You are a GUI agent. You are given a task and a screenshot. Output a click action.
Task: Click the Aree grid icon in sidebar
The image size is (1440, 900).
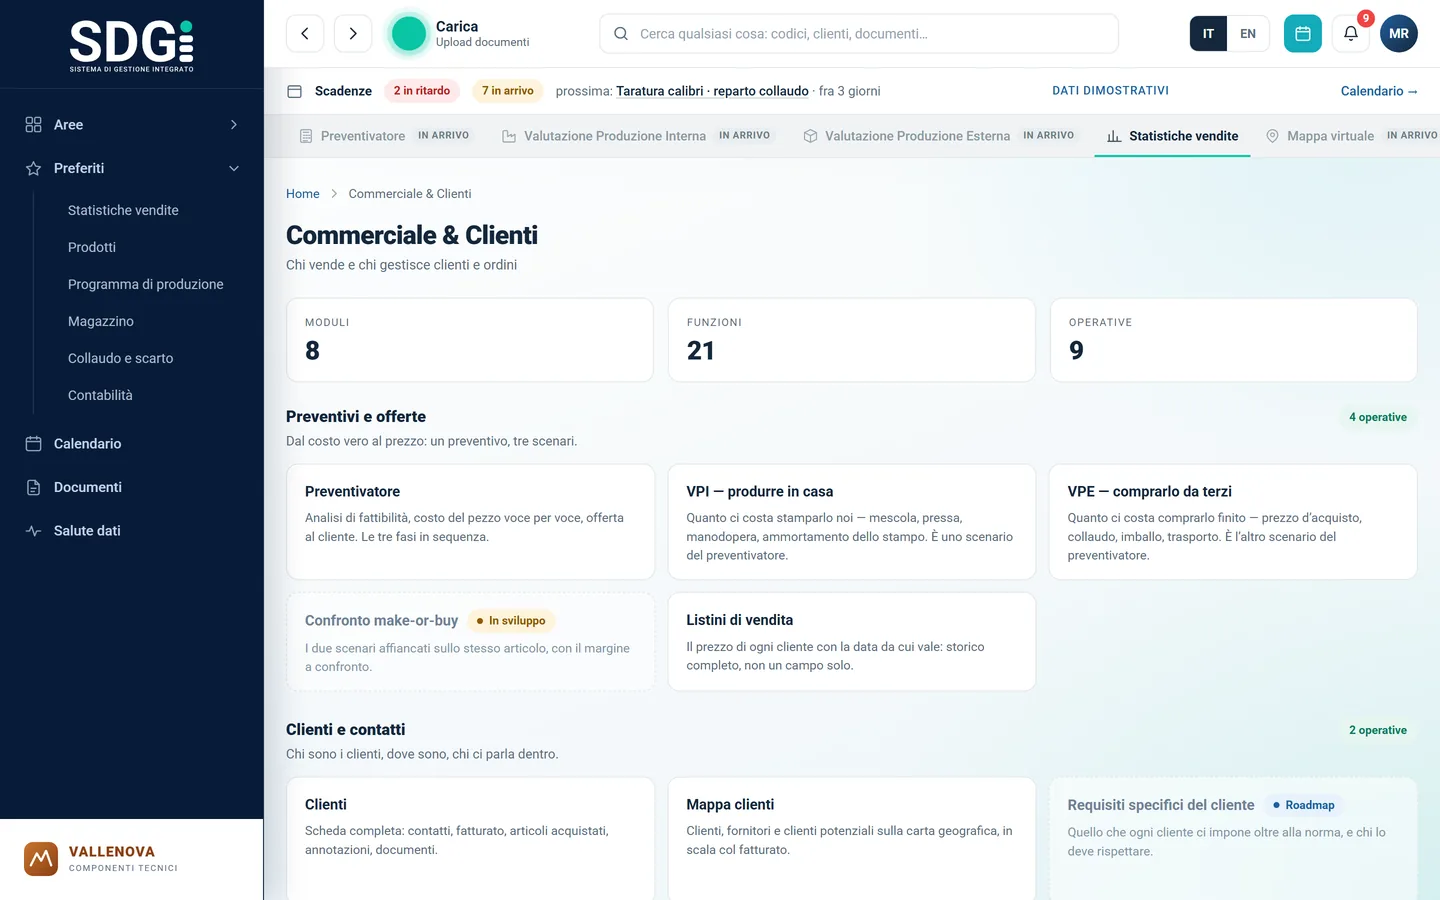33,125
